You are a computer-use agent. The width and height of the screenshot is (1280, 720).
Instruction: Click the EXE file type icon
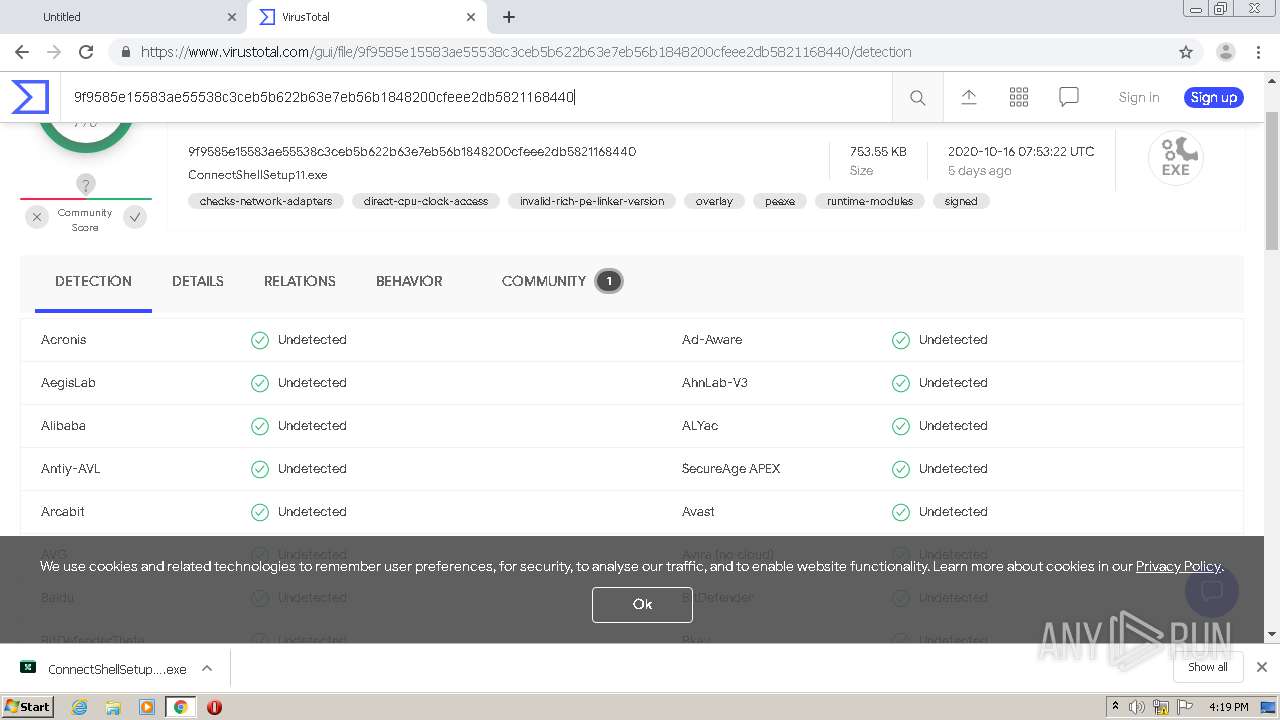coord(1175,158)
